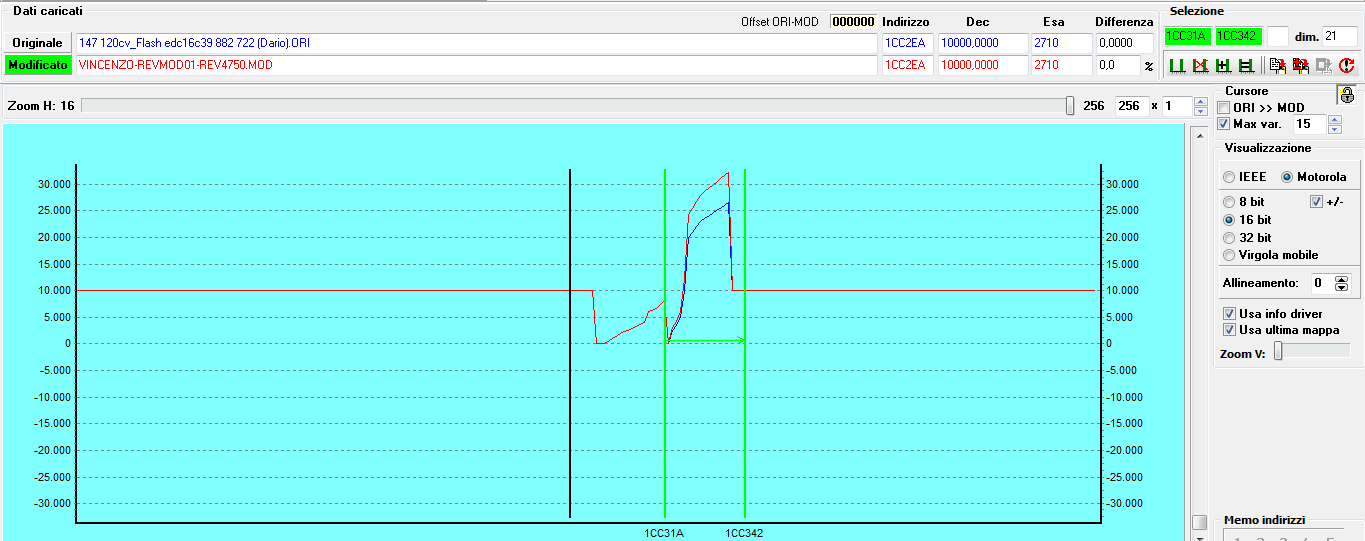Select the IEEE radio option
The height and width of the screenshot is (541, 1365).
point(1229,177)
